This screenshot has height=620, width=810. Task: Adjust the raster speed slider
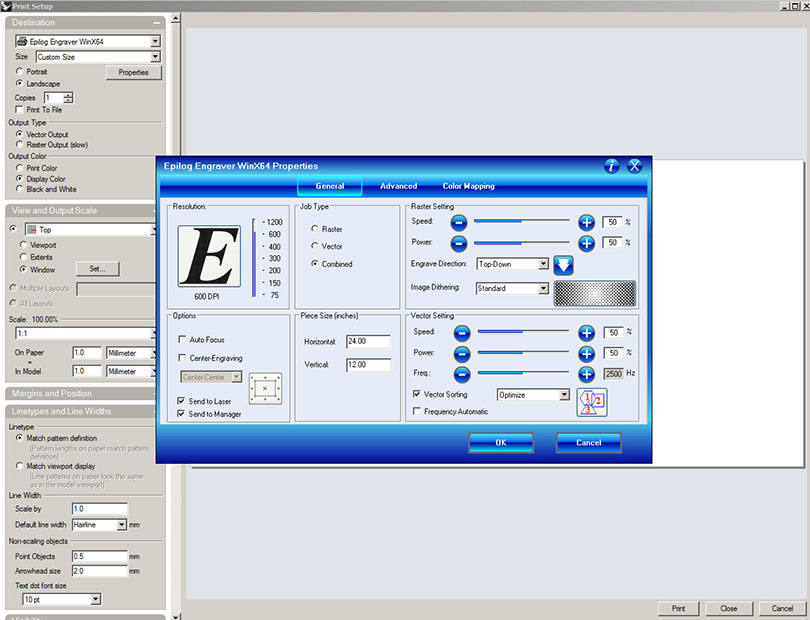click(x=522, y=221)
